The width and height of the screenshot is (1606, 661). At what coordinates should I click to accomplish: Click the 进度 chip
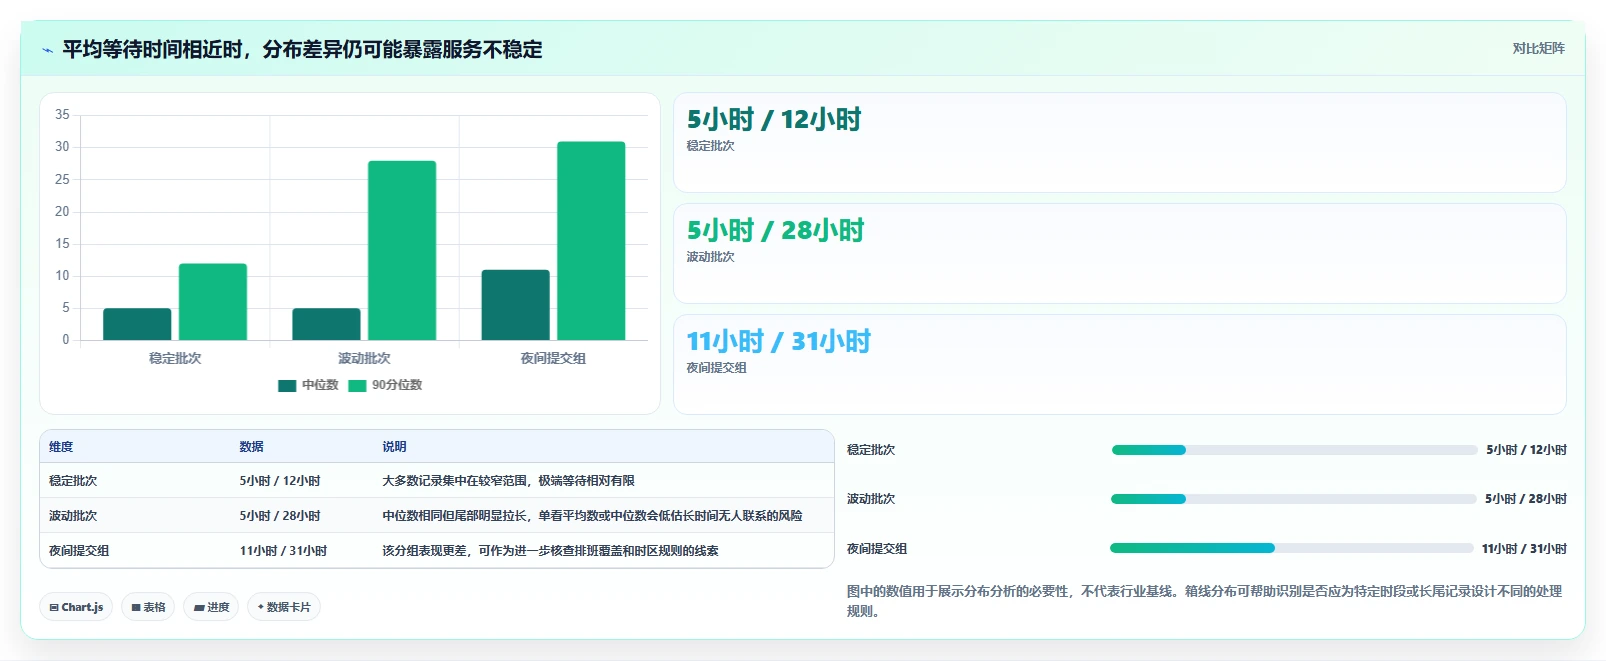[x=211, y=607]
